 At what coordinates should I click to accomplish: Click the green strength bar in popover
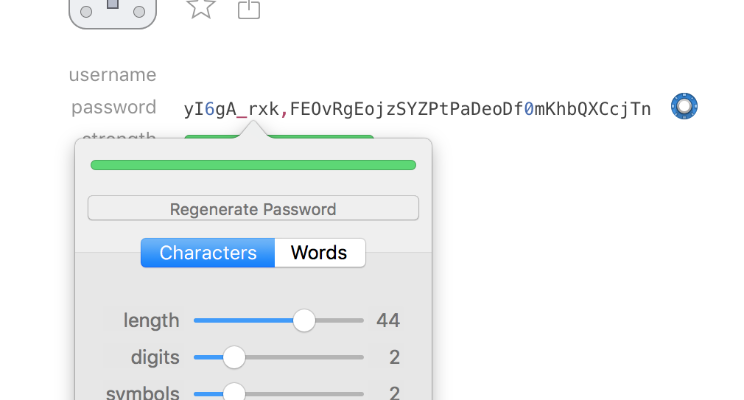pos(253,165)
